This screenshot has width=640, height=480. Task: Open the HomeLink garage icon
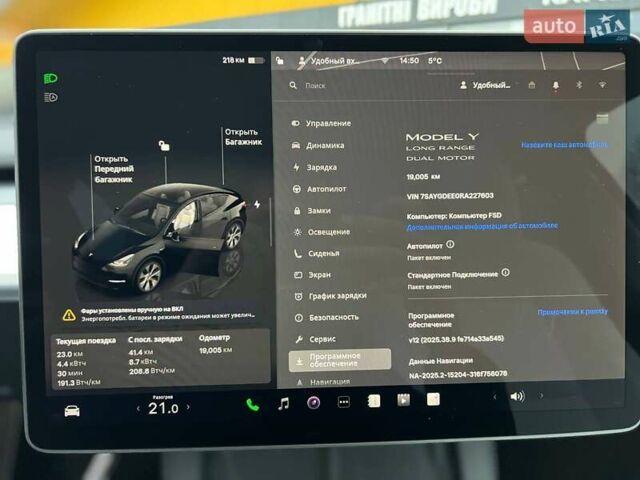[x=531, y=85]
